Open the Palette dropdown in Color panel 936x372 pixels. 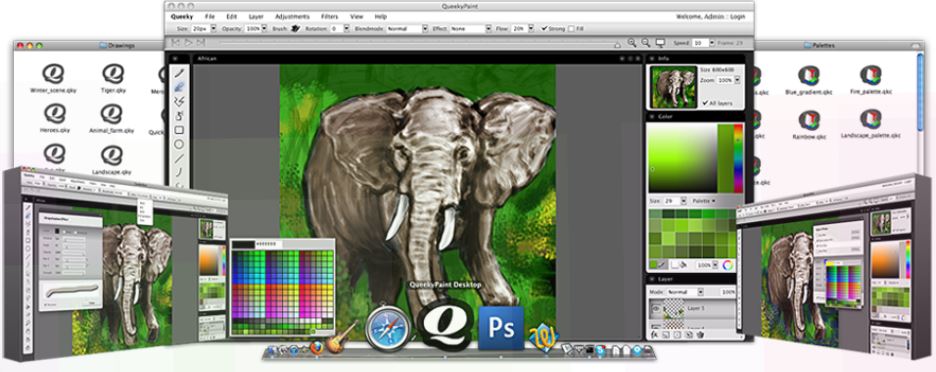[x=704, y=201]
